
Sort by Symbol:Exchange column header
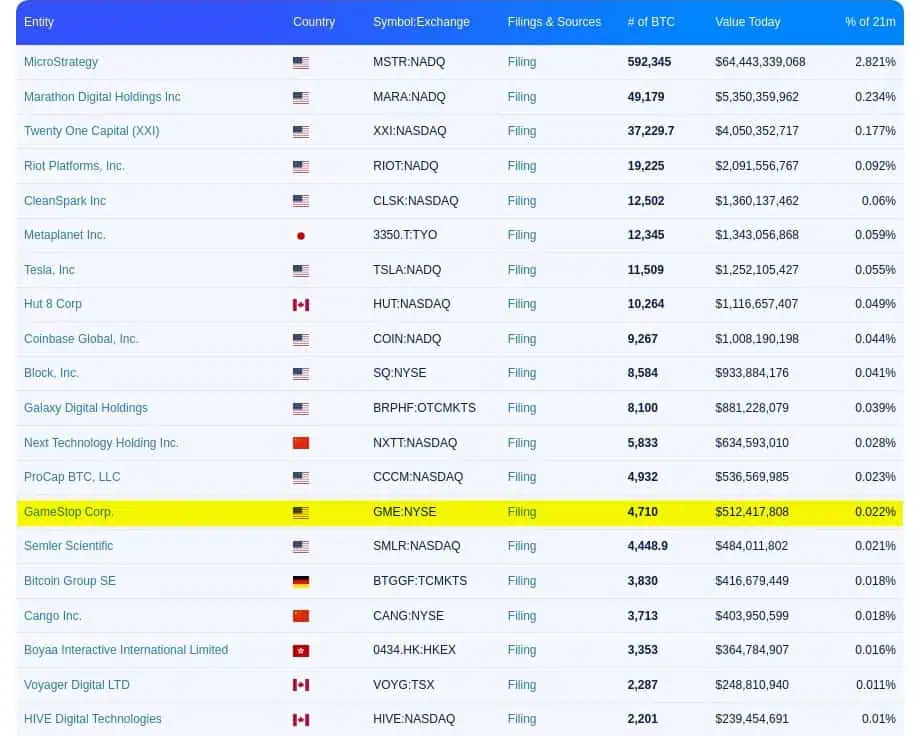(421, 22)
